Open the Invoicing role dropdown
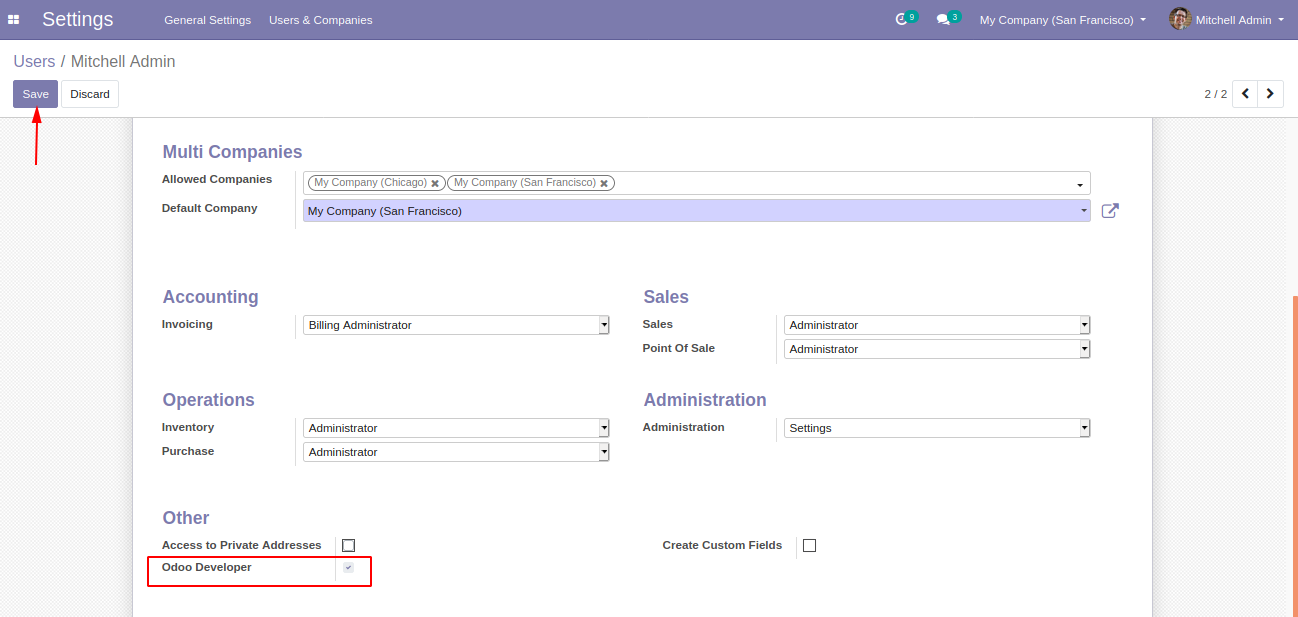The image size is (1298, 617). [x=456, y=325]
